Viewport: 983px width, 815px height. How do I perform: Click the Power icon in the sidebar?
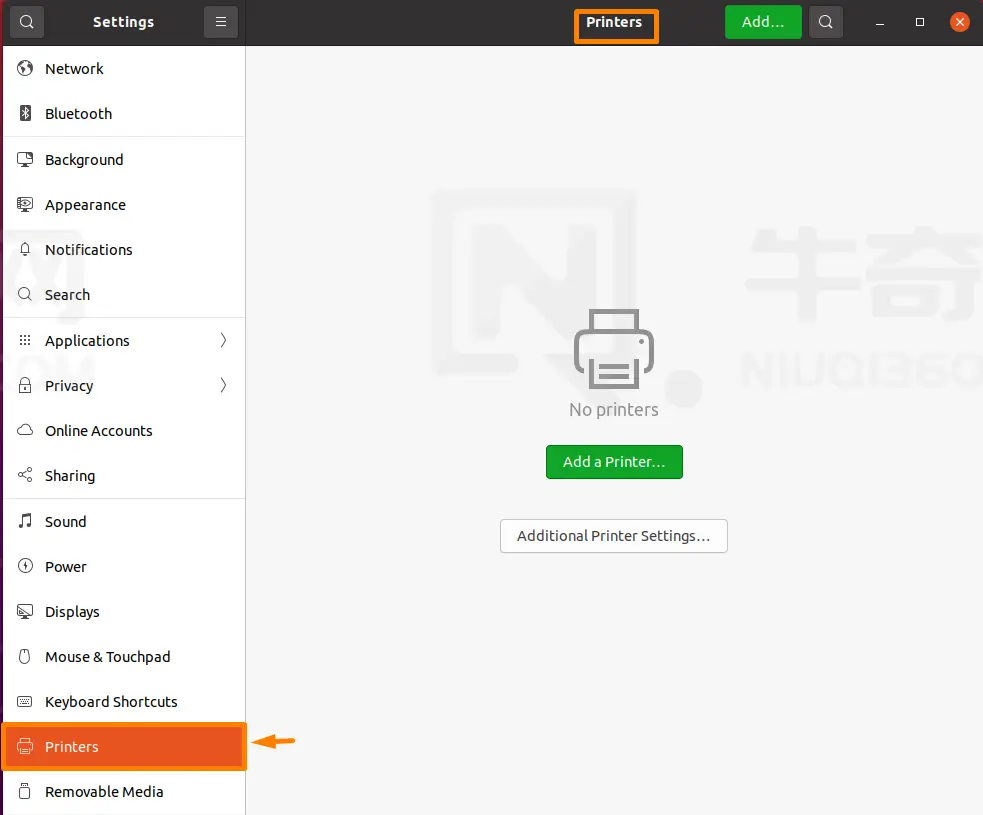pyautogui.click(x=25, y=566)
